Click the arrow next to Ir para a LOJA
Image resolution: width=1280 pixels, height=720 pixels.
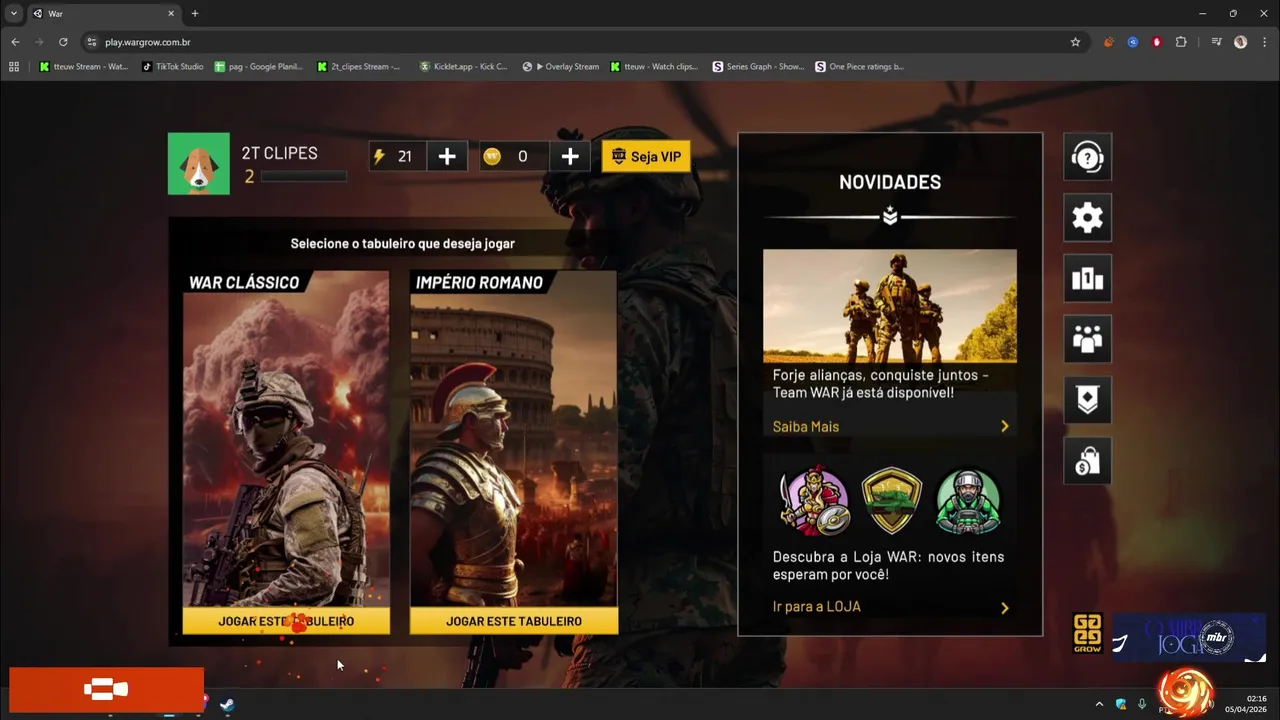(x=1005, y=607)
